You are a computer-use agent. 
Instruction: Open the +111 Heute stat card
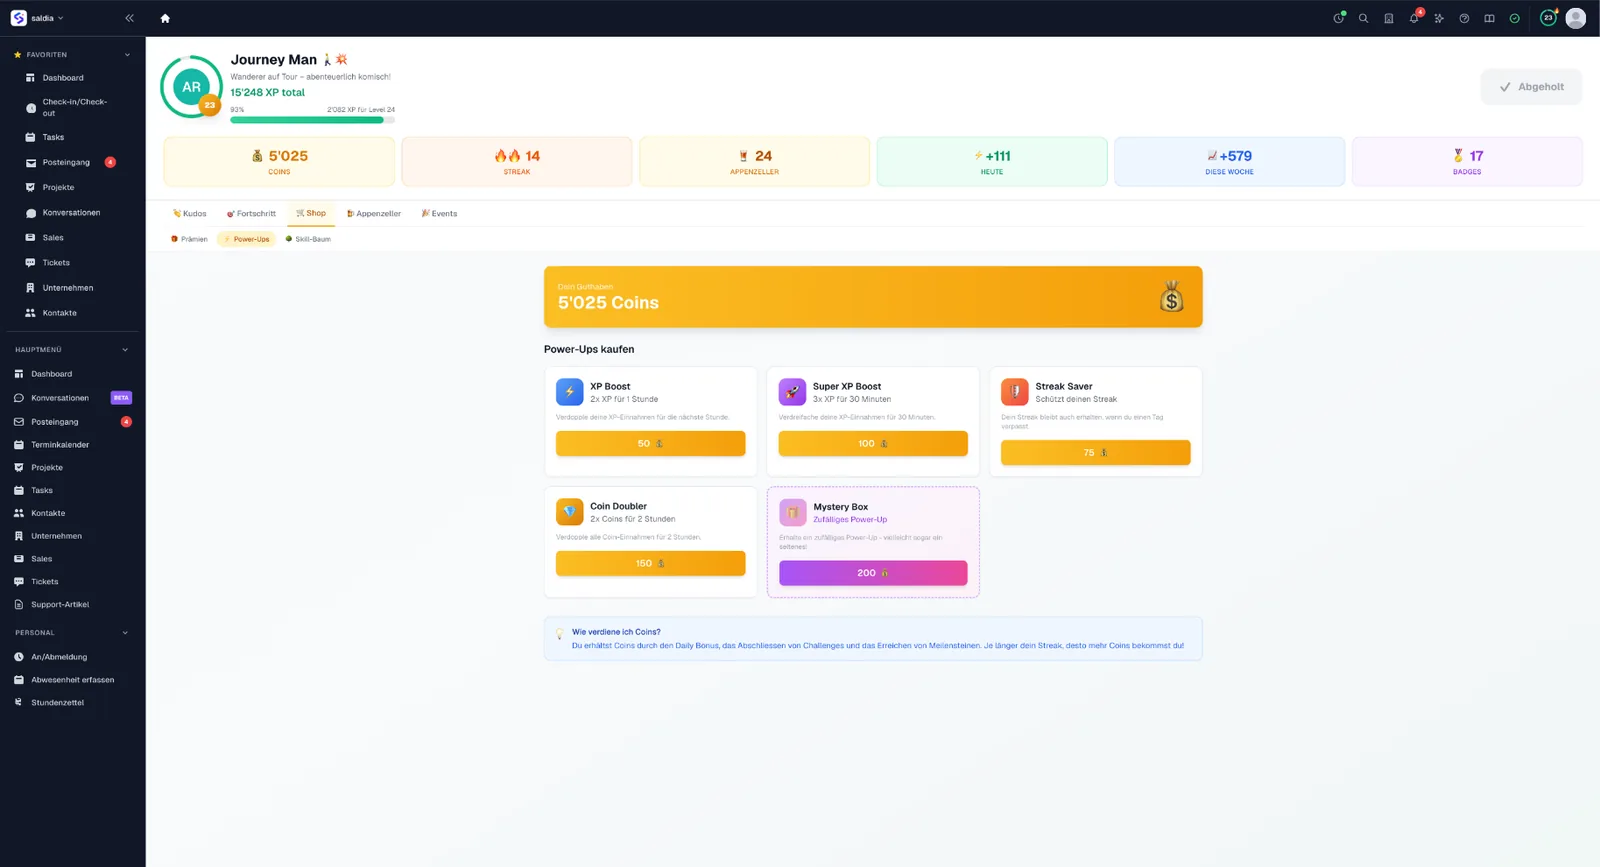[992, 162]
